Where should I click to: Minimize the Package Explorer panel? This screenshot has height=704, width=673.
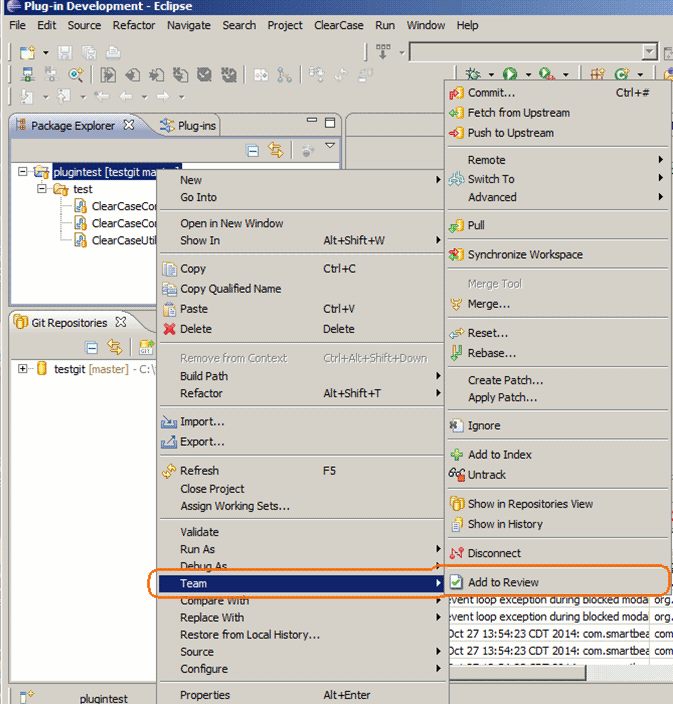coord(310,123)
